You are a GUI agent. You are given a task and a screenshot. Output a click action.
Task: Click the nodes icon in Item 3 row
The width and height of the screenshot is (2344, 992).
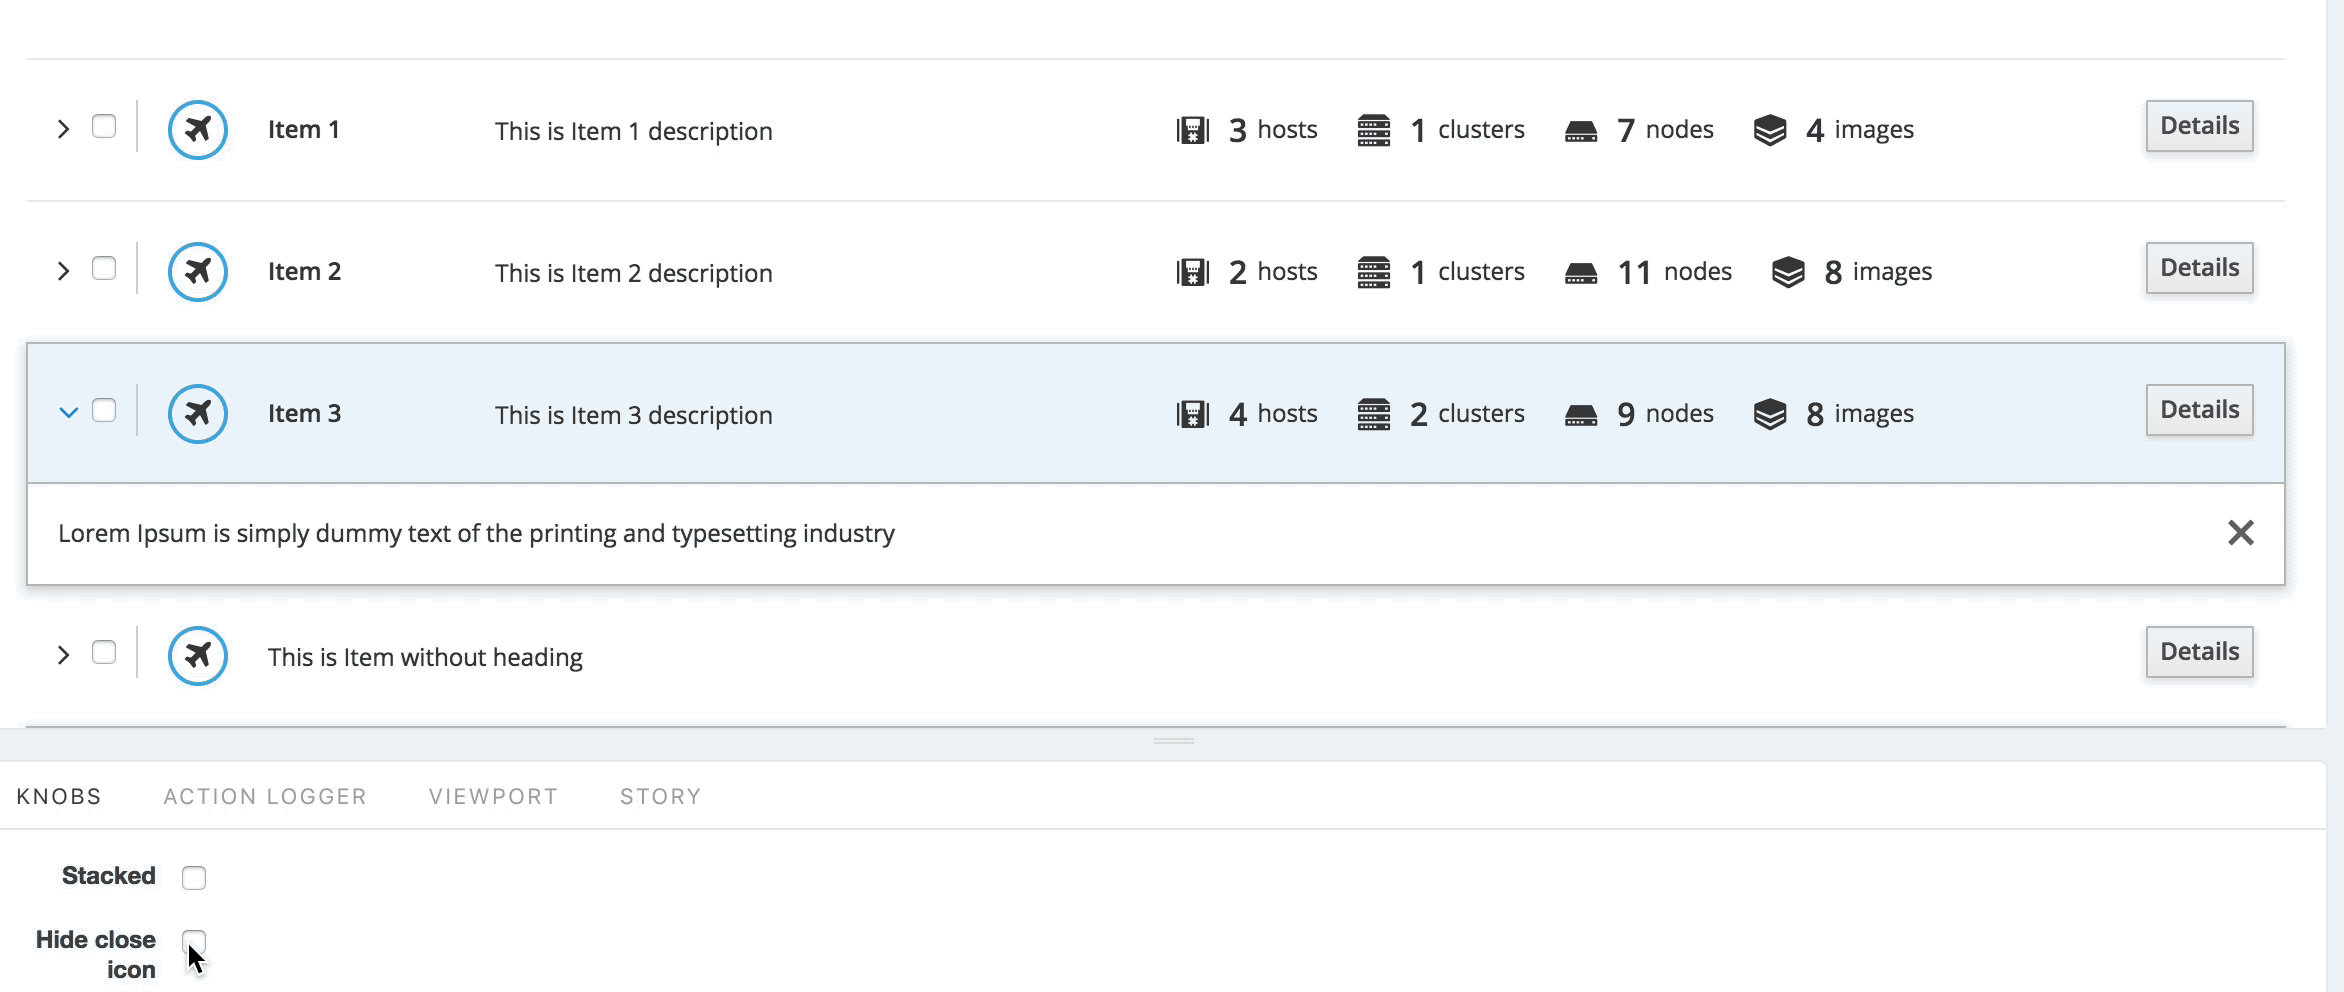(1581, 415)
